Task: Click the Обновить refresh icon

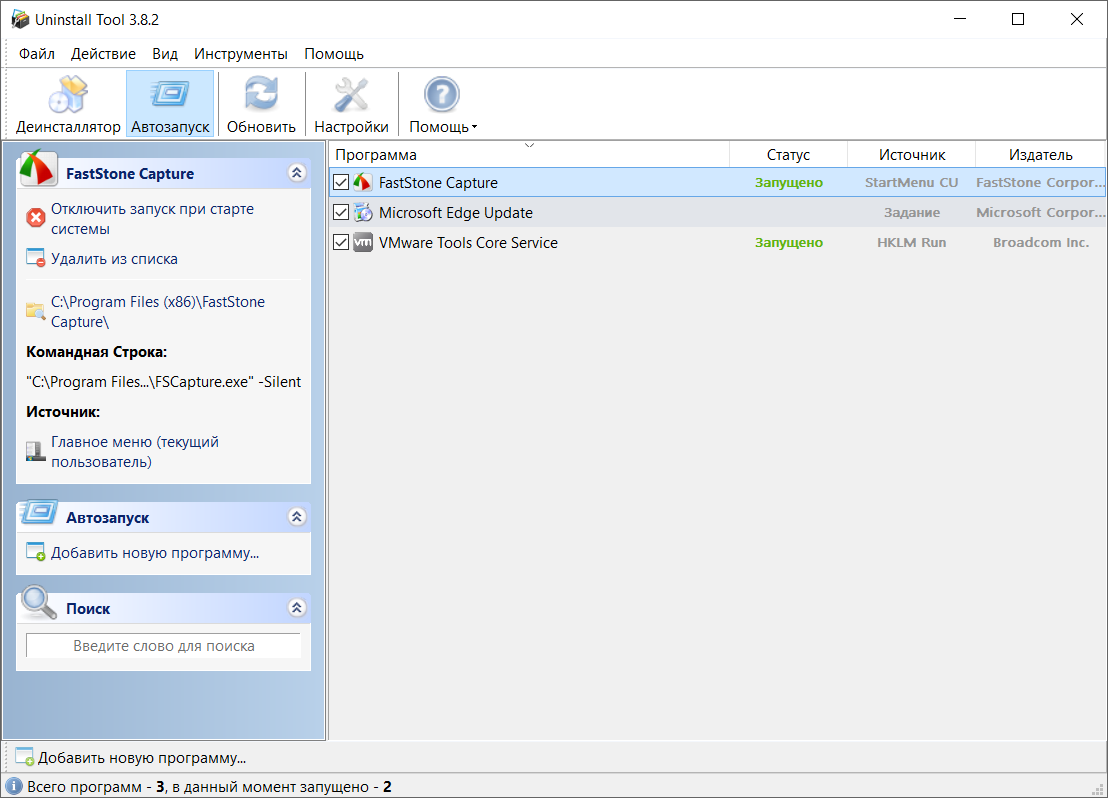Action: tap(261, 94)
